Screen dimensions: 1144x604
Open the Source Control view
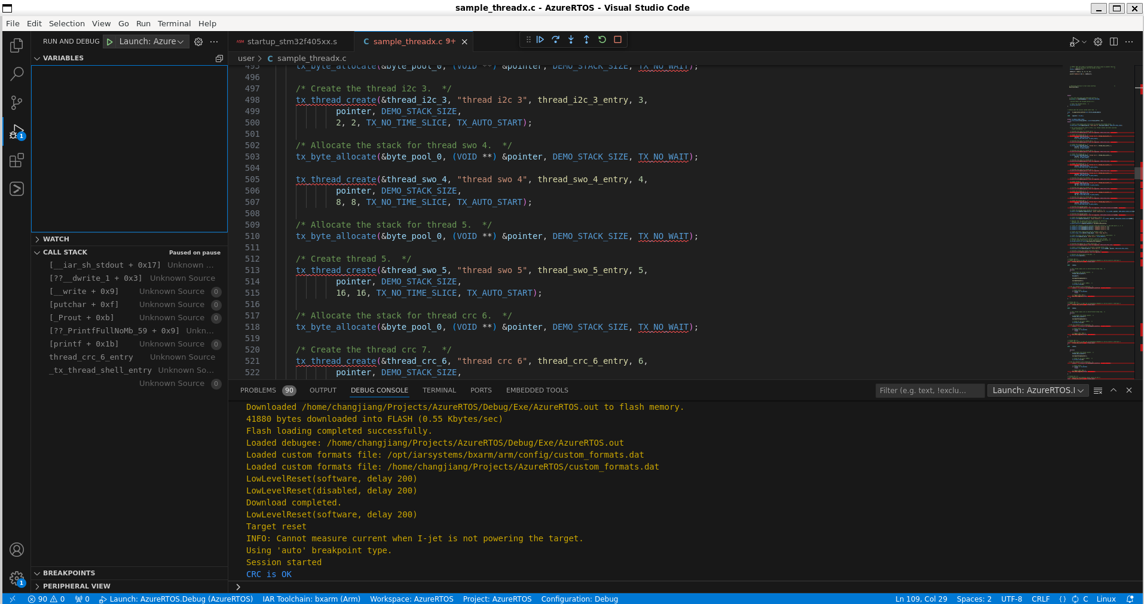(16, 103)
